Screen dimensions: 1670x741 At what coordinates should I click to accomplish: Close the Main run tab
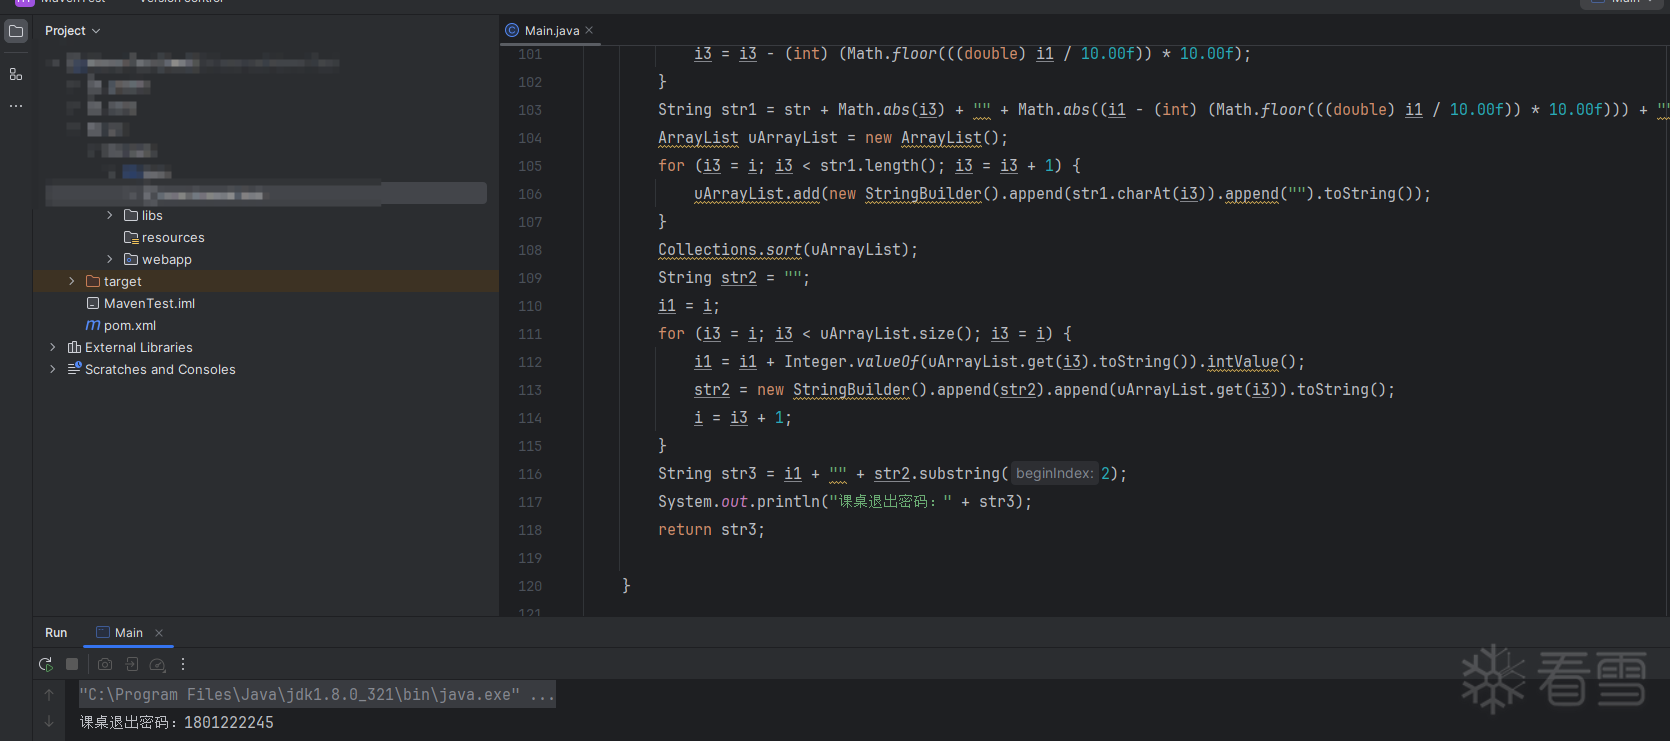coord(159,633)
